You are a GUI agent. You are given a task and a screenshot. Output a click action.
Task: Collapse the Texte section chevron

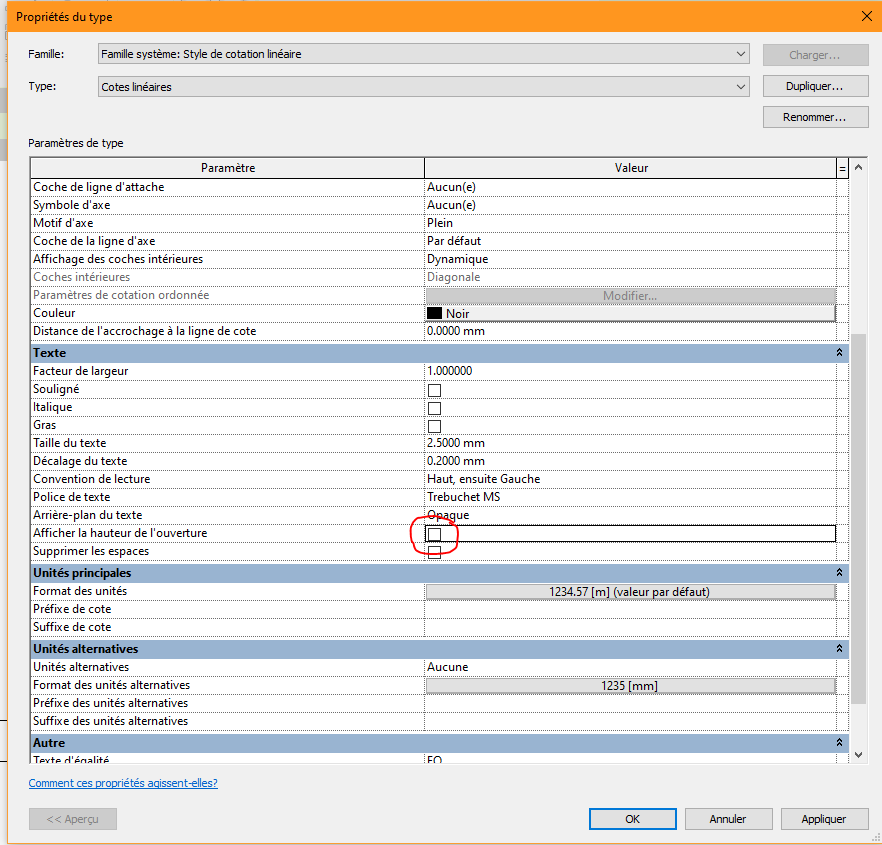(840, 352)
